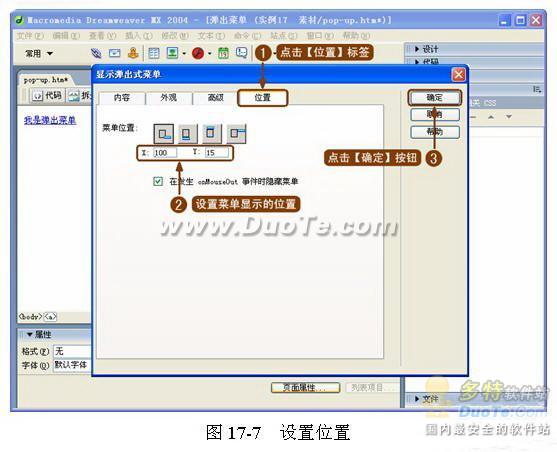Viewport: 557px width, 452px height.
Task: Open the 格式 format dropdown
Action: point(72,351)
